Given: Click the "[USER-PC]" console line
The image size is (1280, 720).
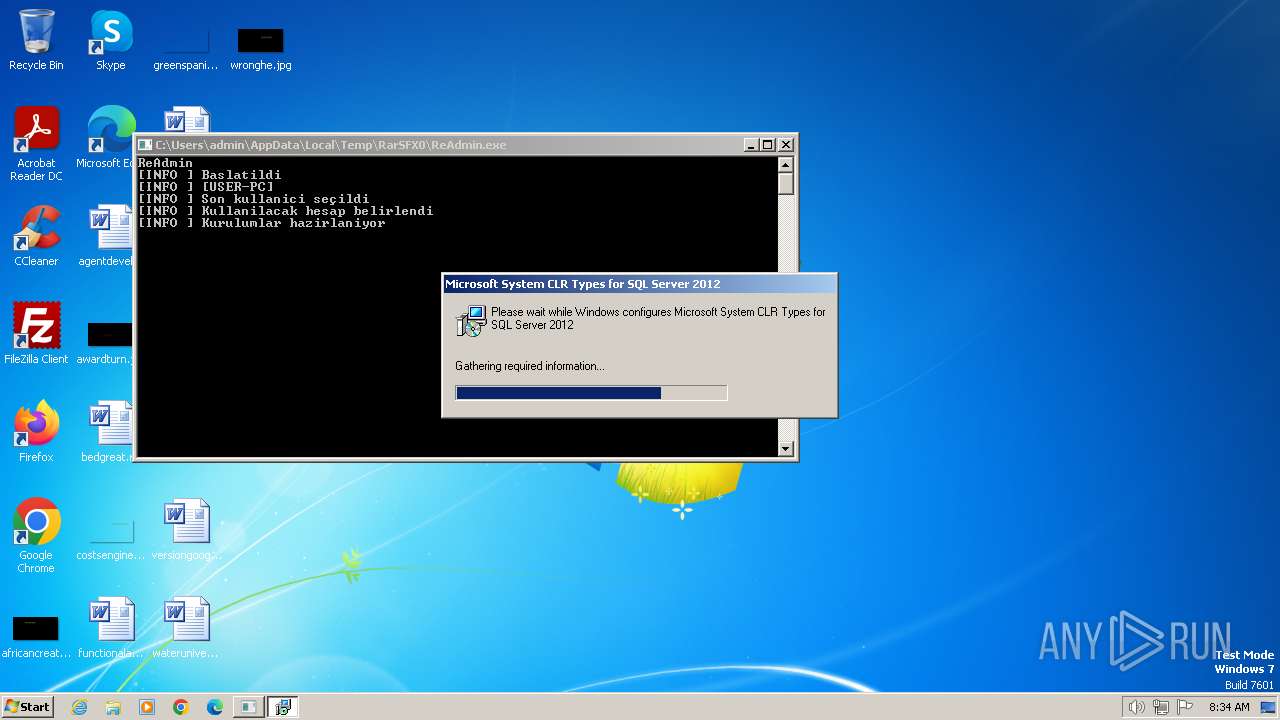Looking at the screenshot, I should pos(205,187).
